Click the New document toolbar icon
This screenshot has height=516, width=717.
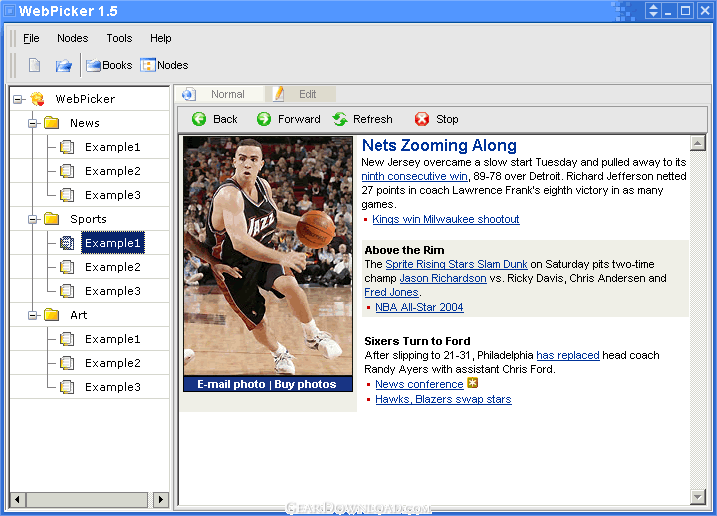pos(34,65)
